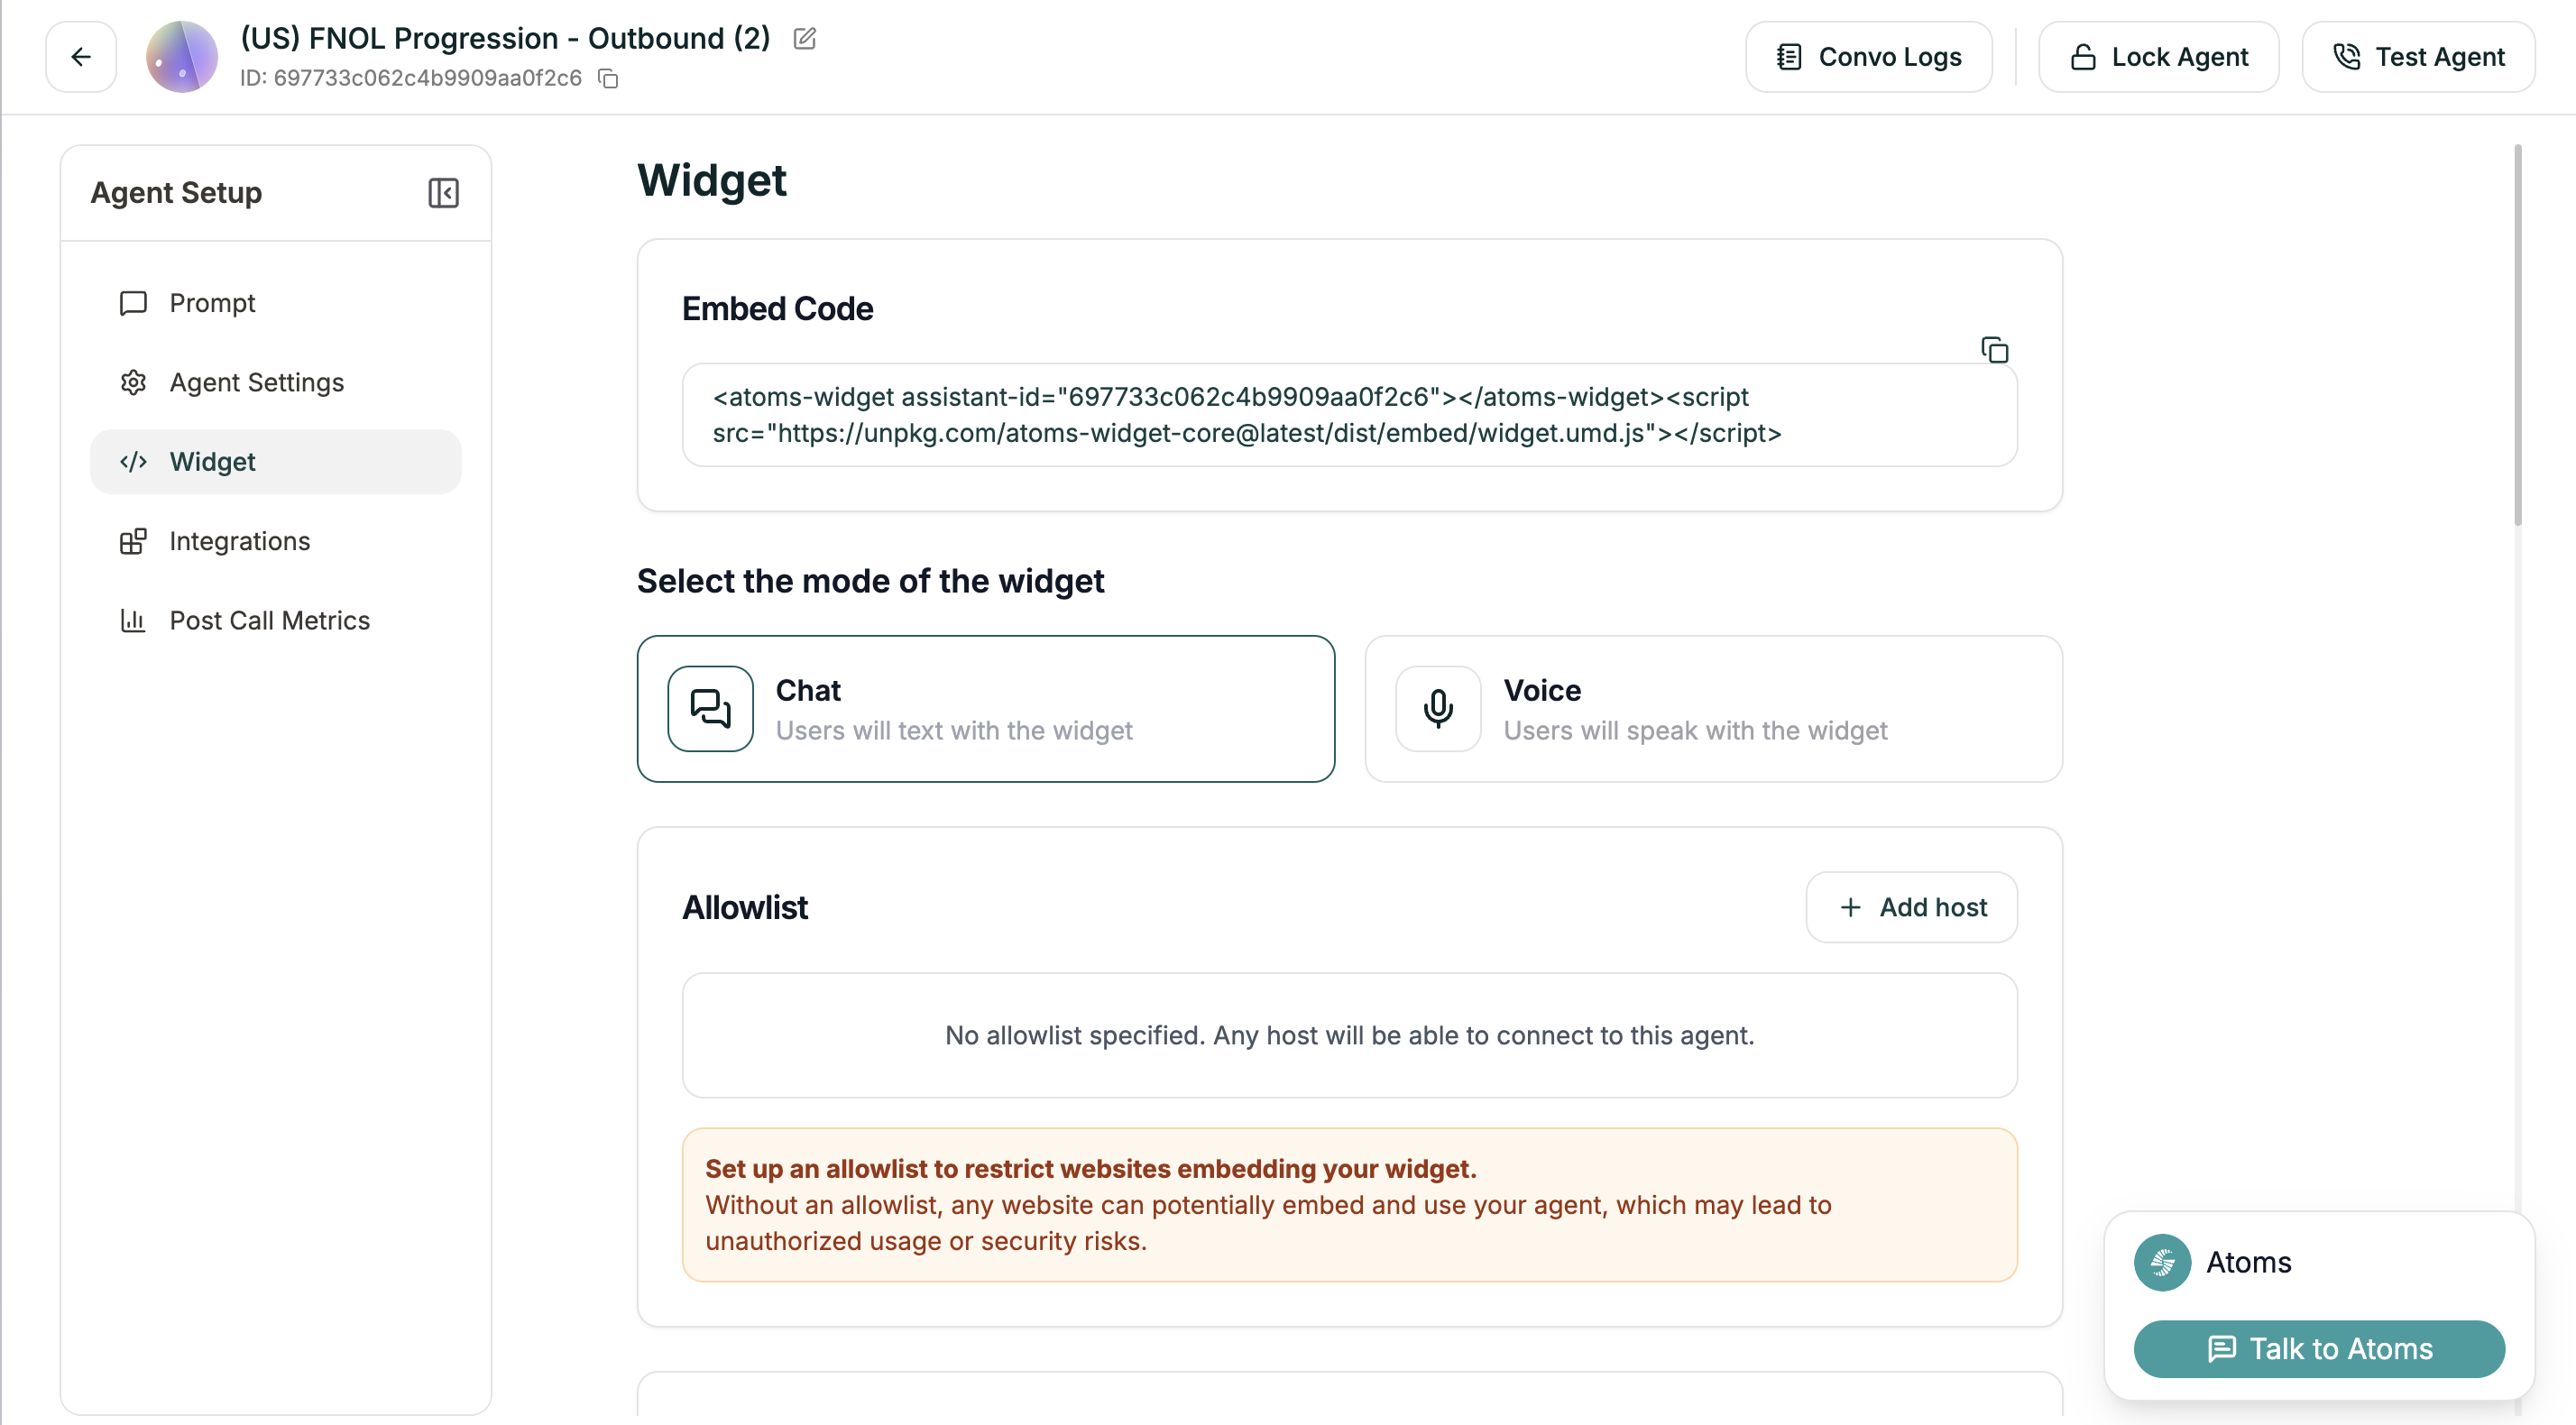The width and height of the screenshot is (2576, 1425).
Task: Click the back arrow to leave agent setup
Action: (80, 56)
